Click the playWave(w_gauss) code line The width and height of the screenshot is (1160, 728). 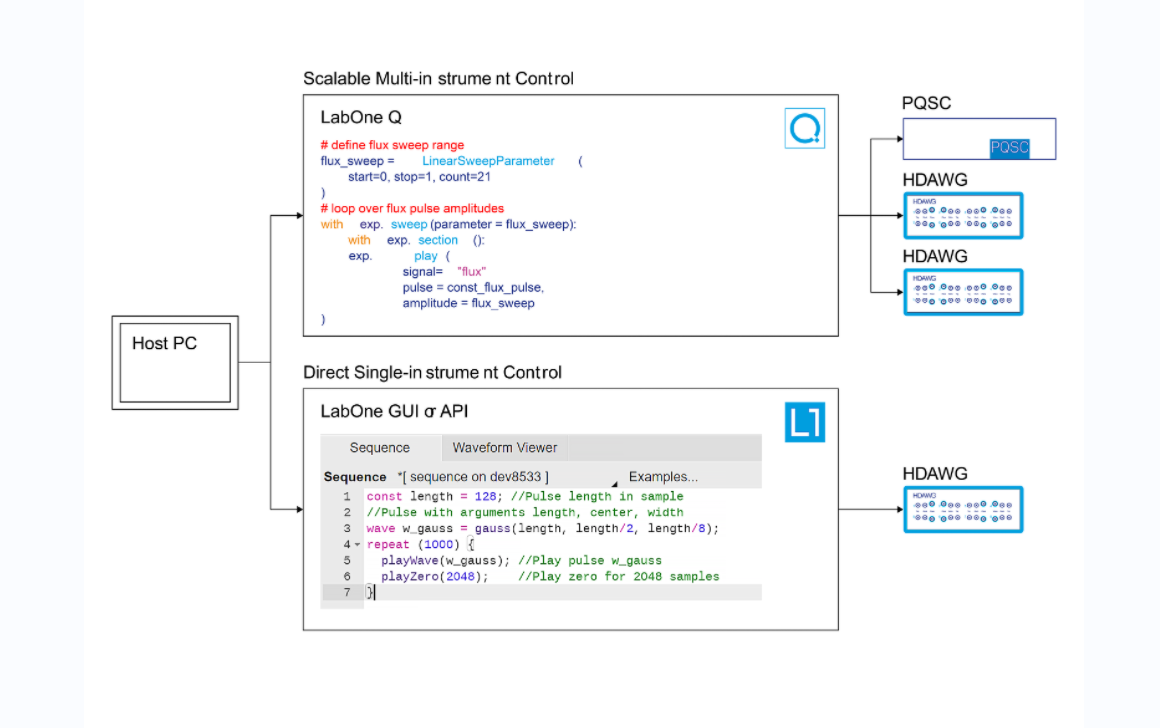pos(447,560)
